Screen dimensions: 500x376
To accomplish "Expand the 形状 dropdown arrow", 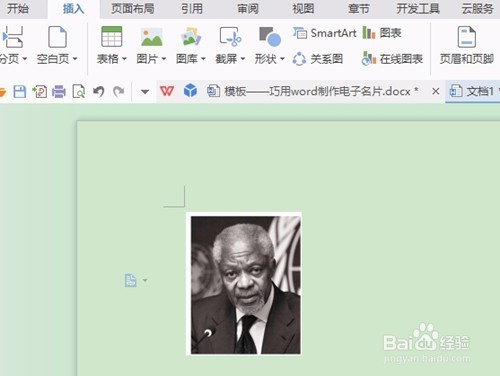I will (x=282, y=59).
